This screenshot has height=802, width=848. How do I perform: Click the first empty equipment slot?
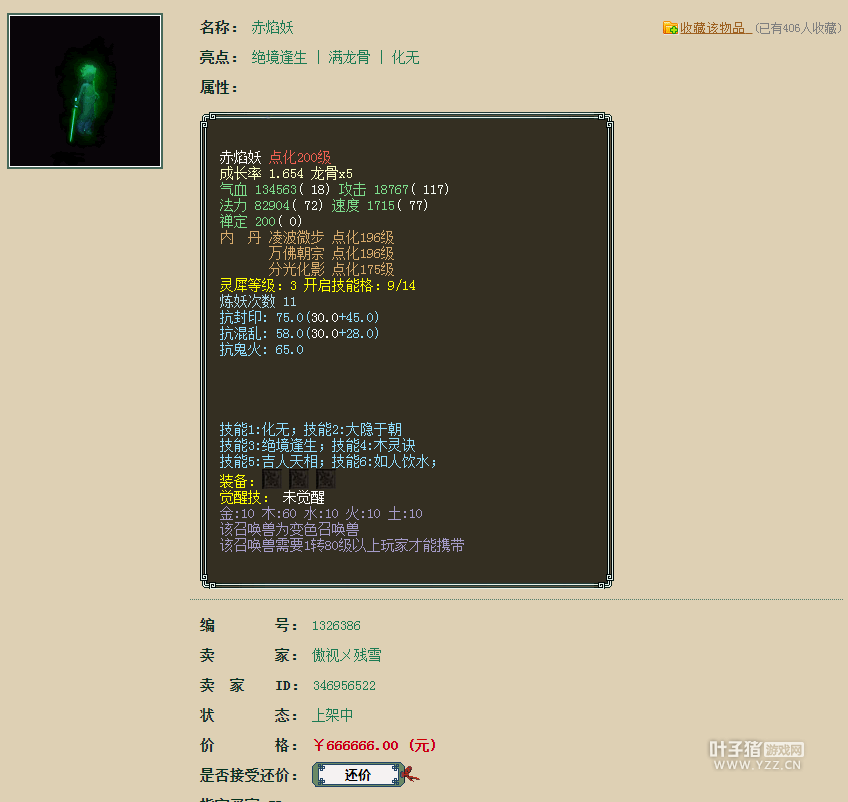pos(271,481)
